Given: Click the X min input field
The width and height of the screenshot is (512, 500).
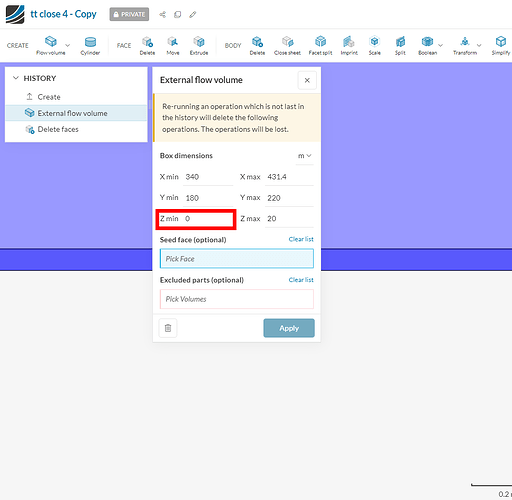Looking at the screenshot, I should tap(208, 177).
